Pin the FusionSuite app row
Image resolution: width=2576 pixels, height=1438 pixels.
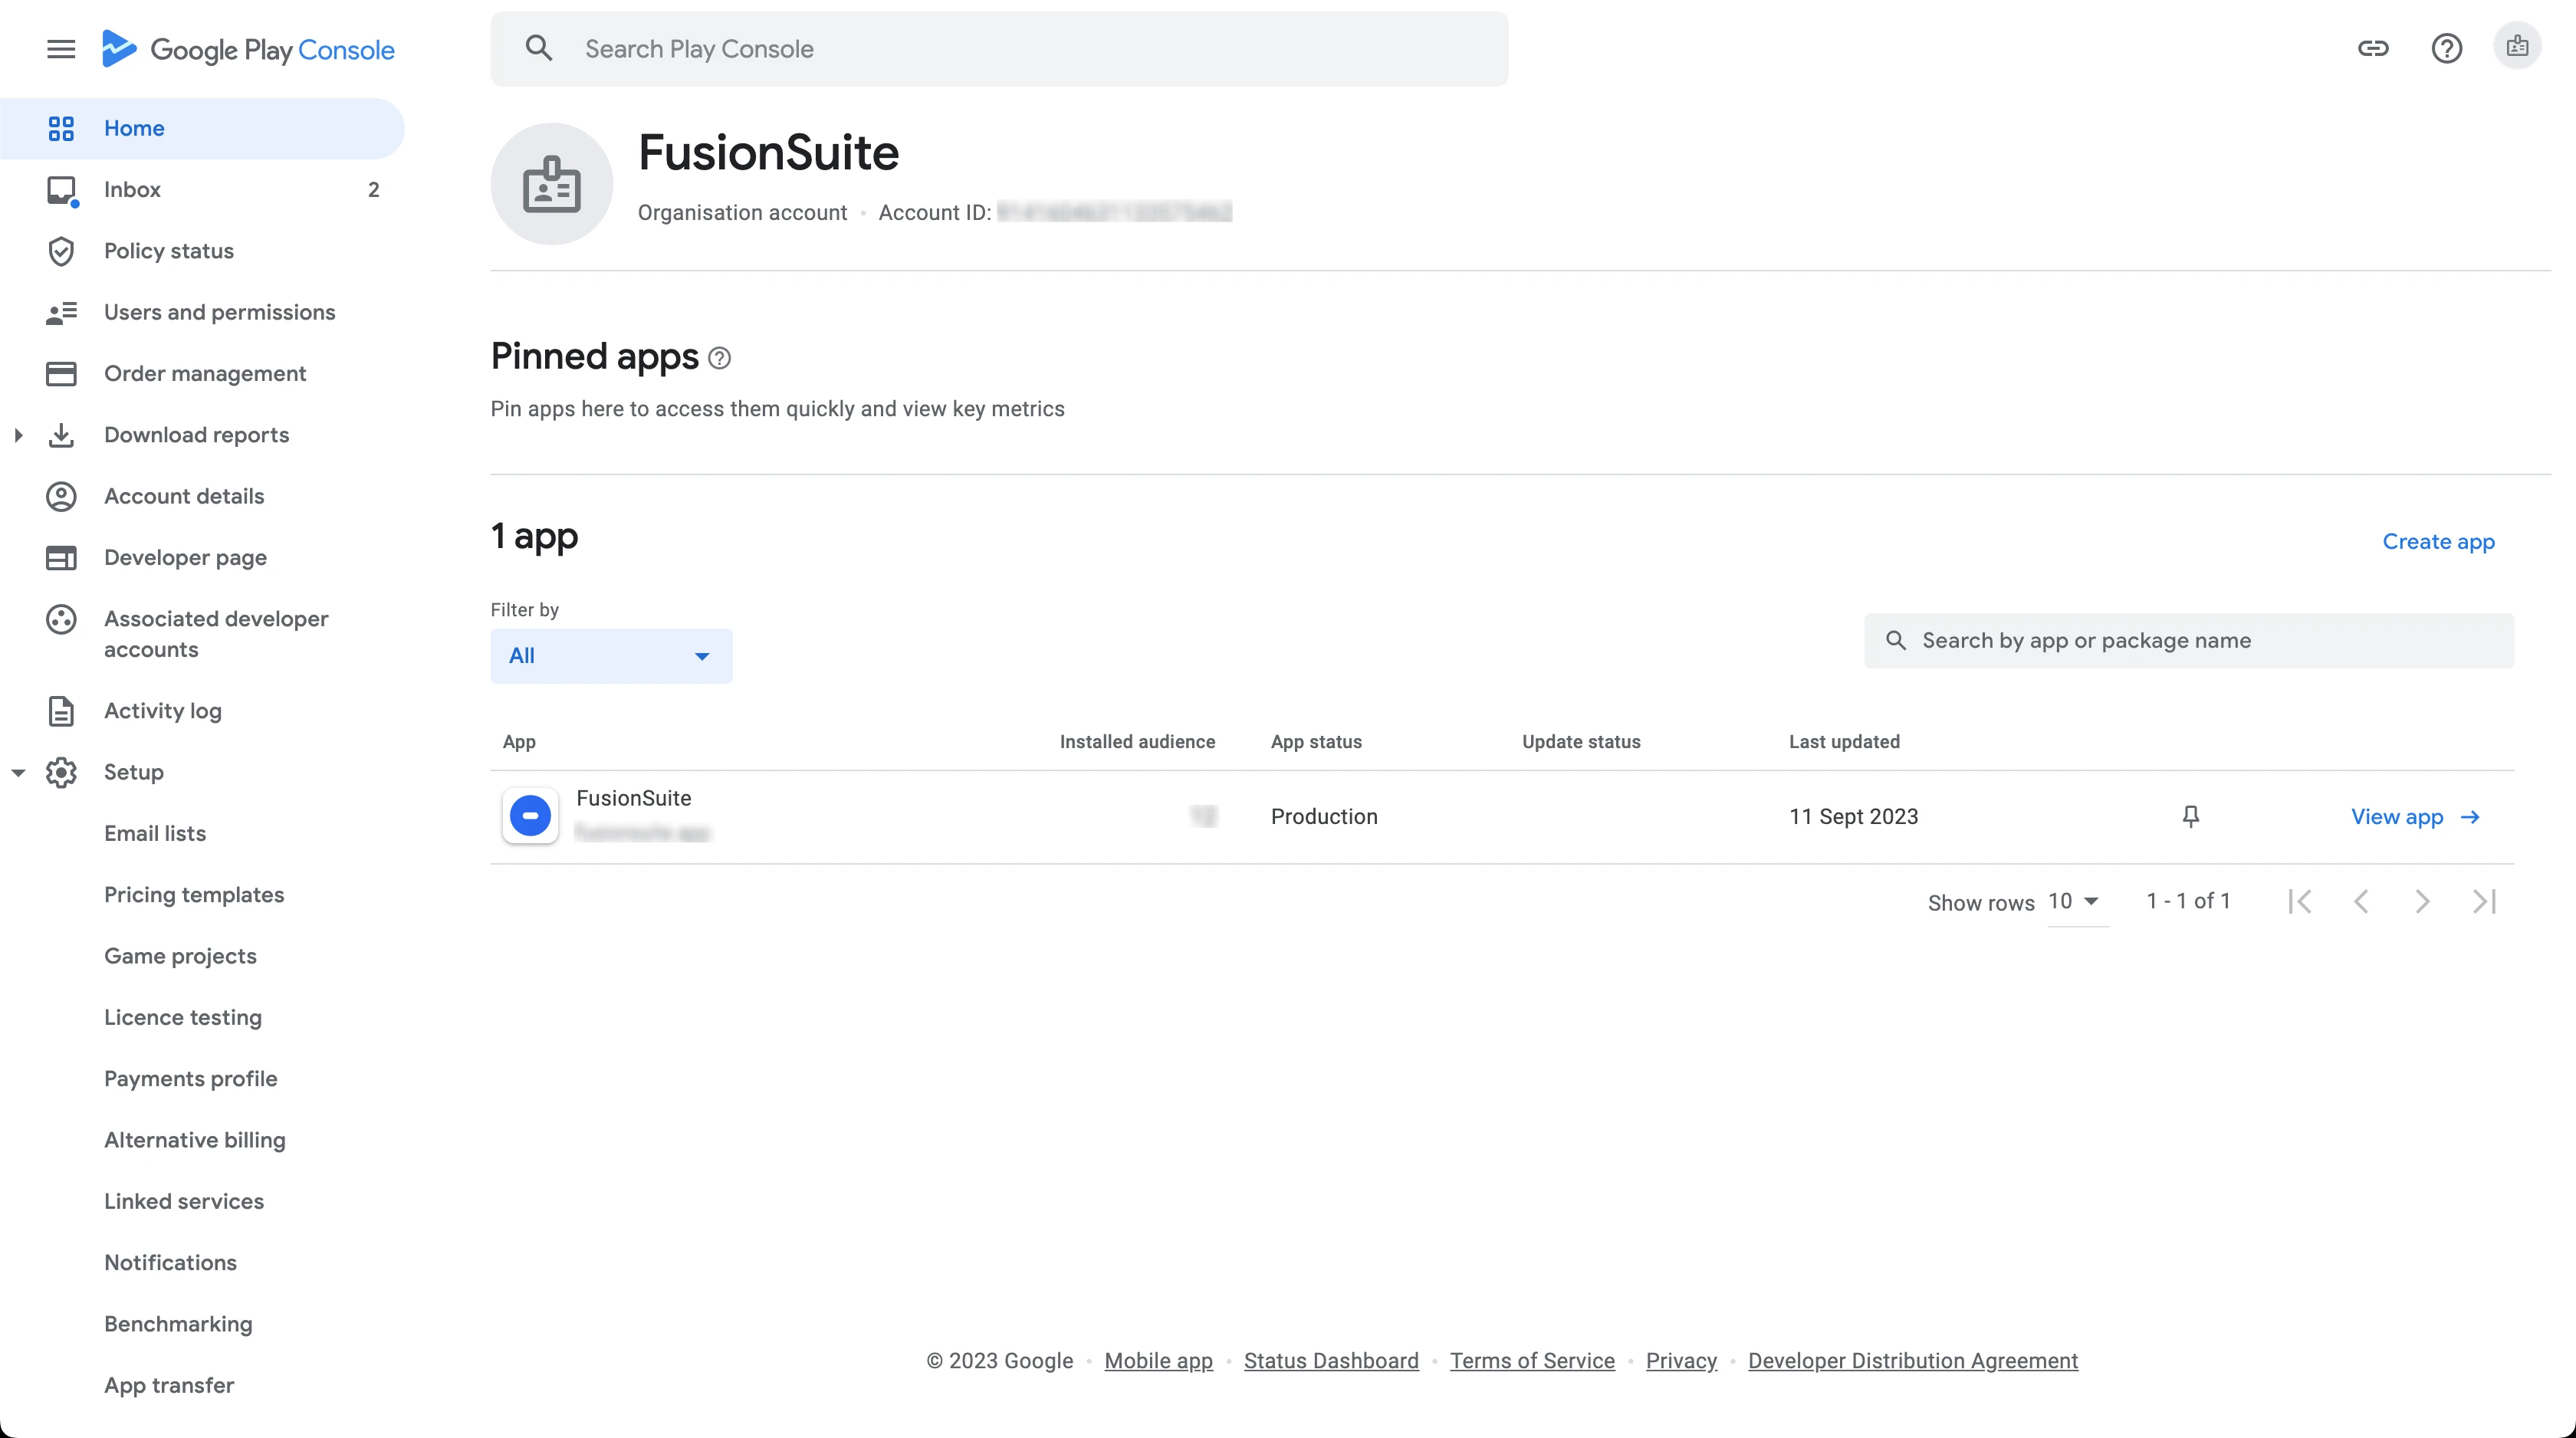pyautogui.click(x=2190, y=817)
